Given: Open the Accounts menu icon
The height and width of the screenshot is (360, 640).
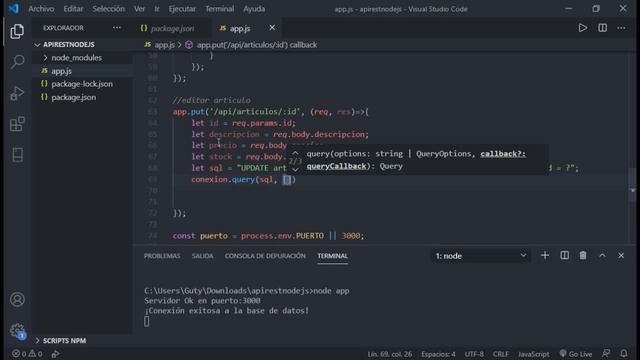Looking at the screenshot, I should 17,300.
